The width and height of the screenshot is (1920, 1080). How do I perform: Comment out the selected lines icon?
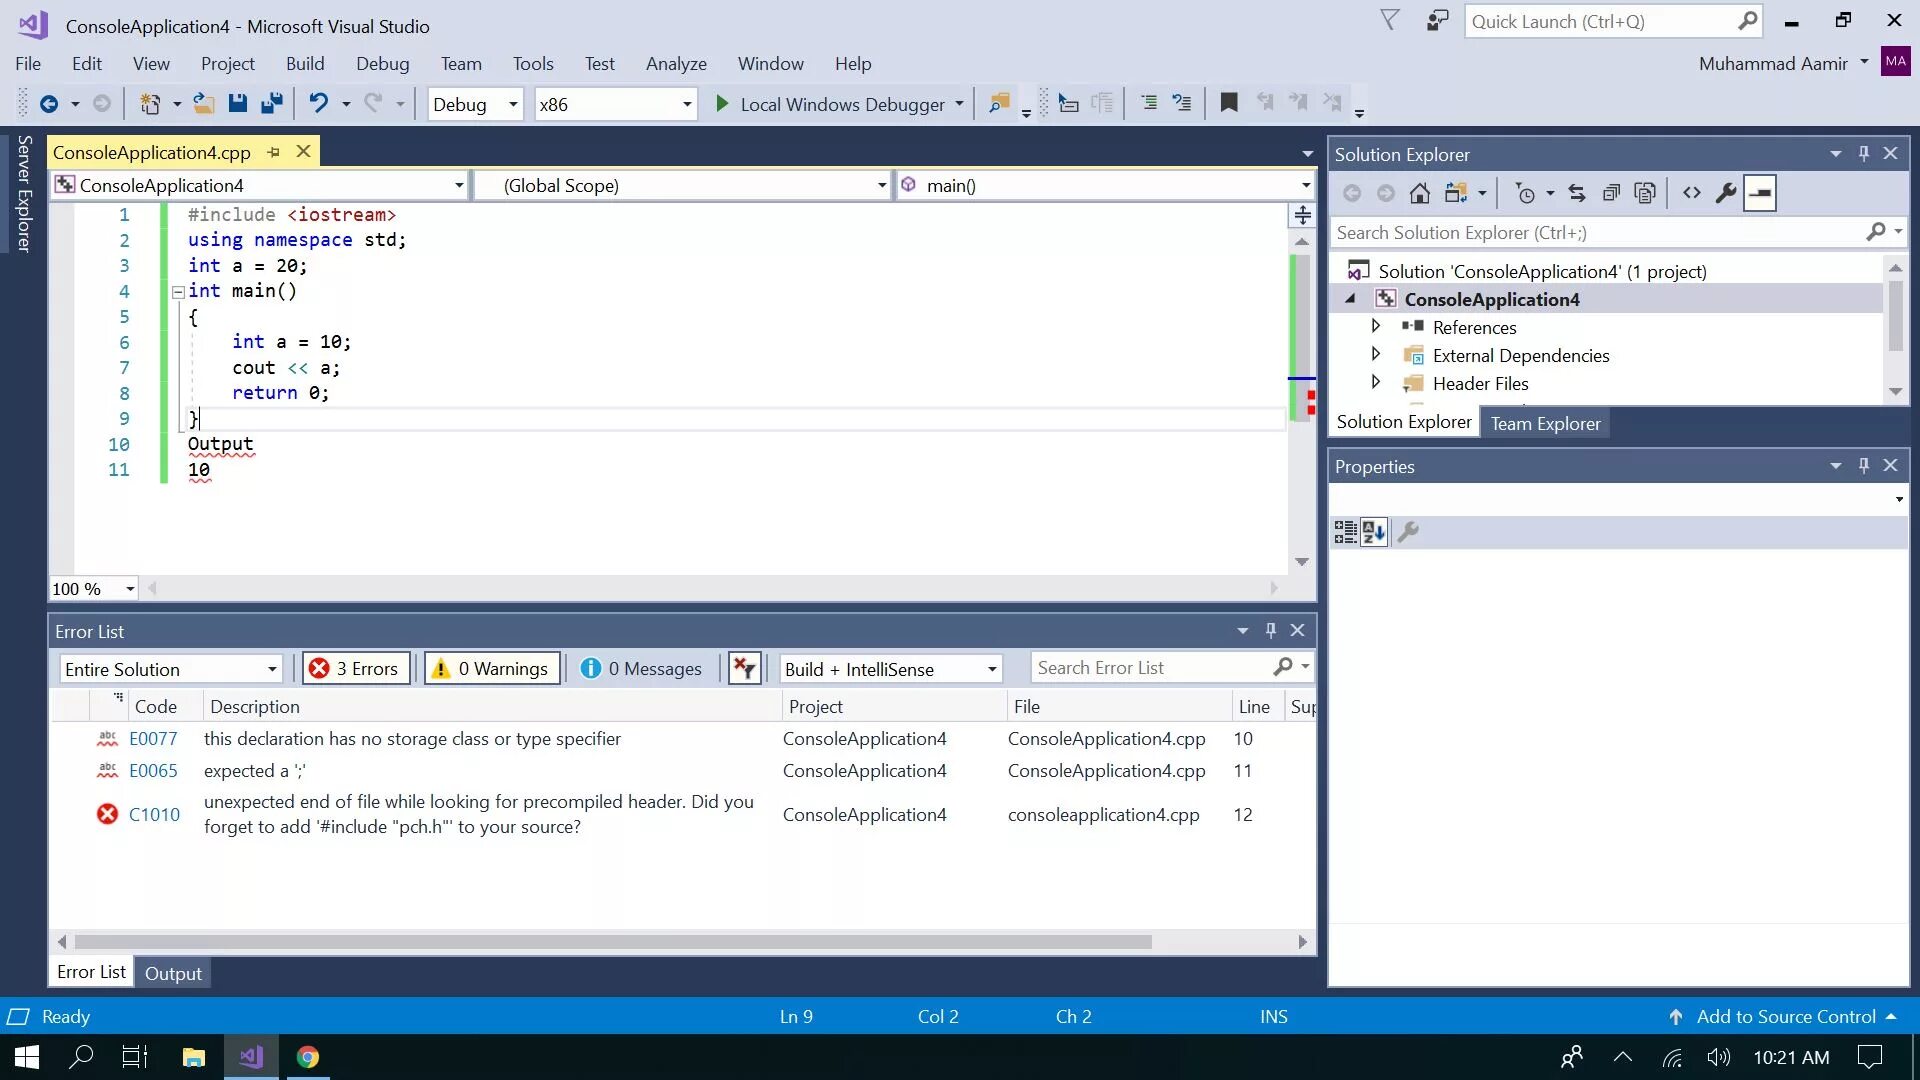(1149, 103)
